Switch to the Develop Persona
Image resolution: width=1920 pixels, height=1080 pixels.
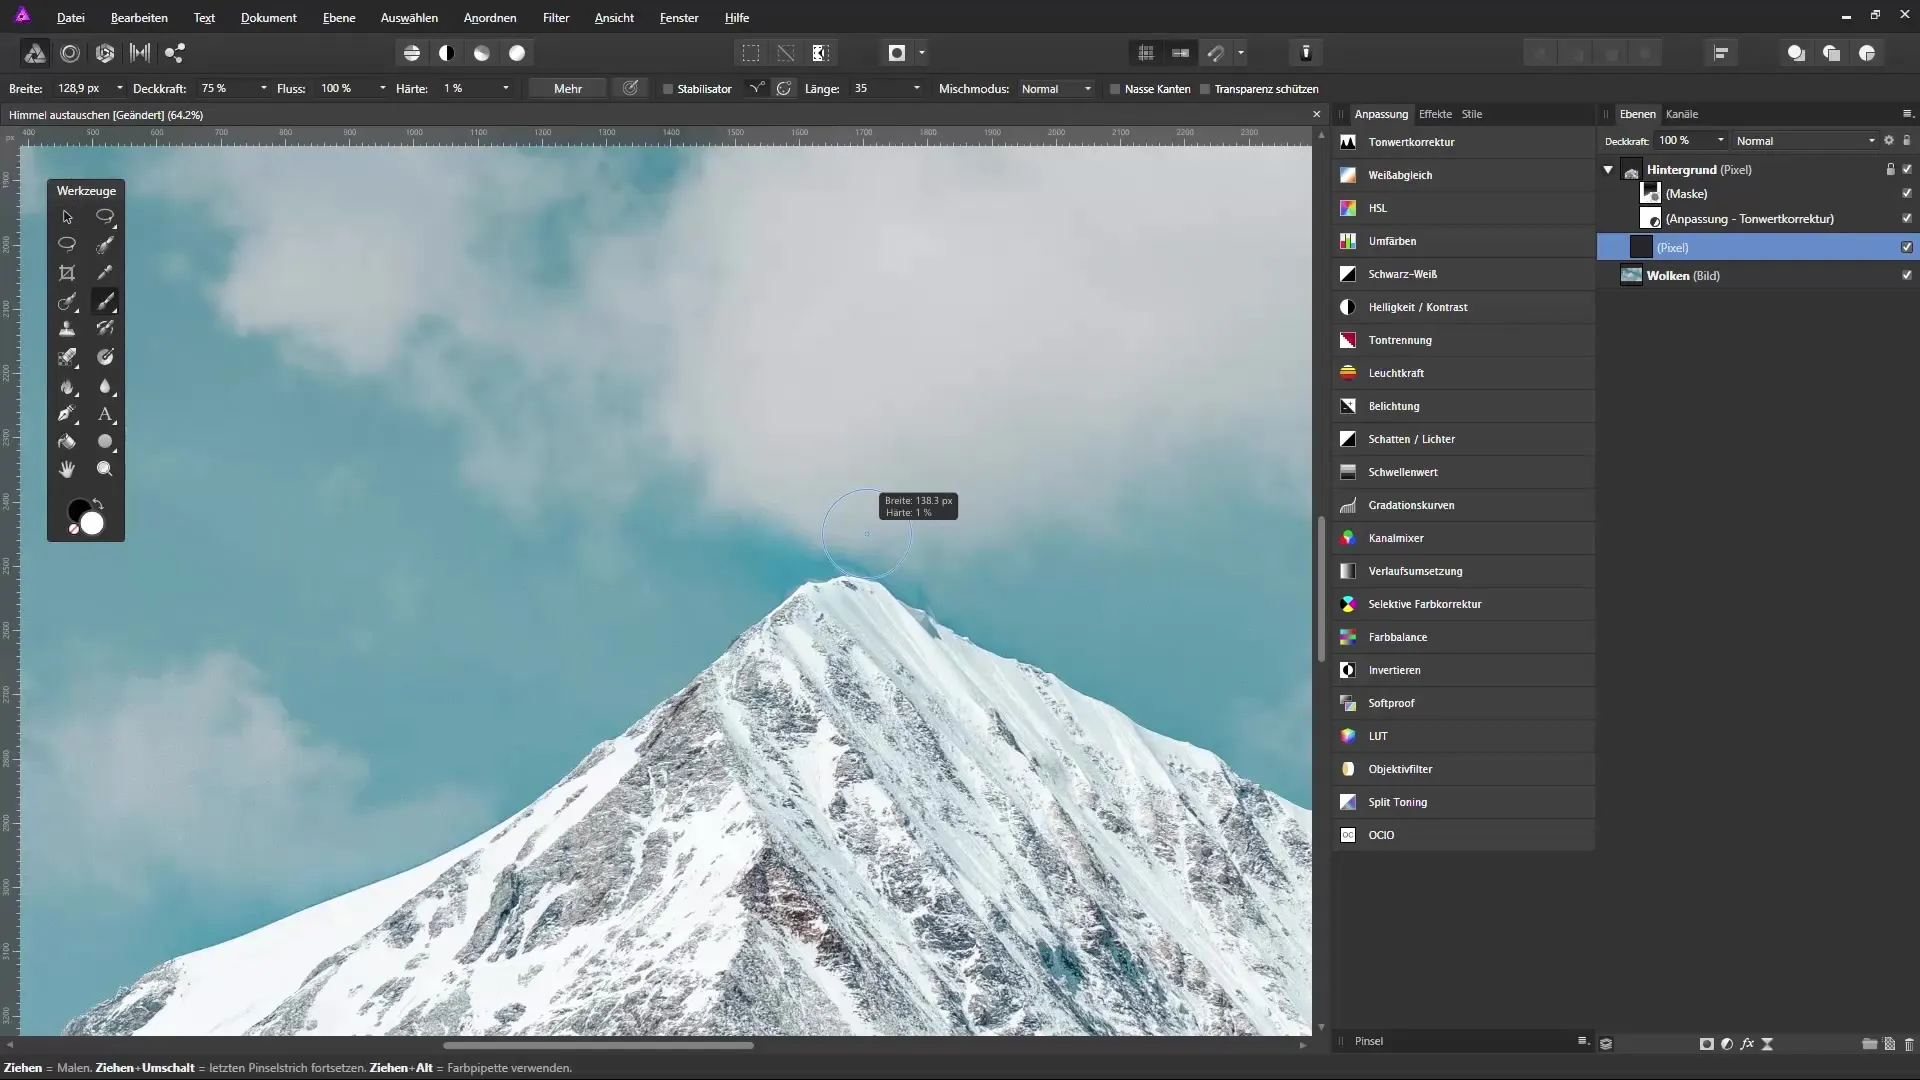[105, 53]
